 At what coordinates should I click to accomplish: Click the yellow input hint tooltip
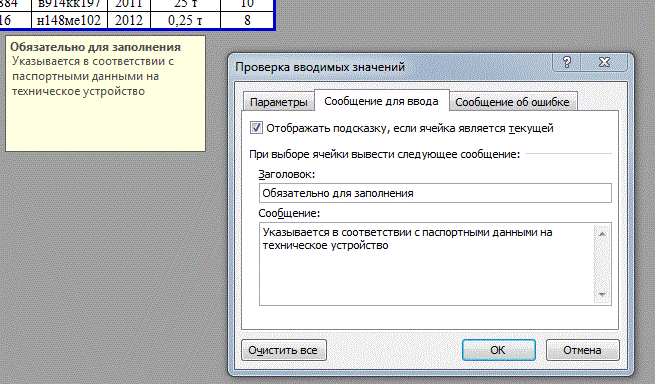[105, 93]
